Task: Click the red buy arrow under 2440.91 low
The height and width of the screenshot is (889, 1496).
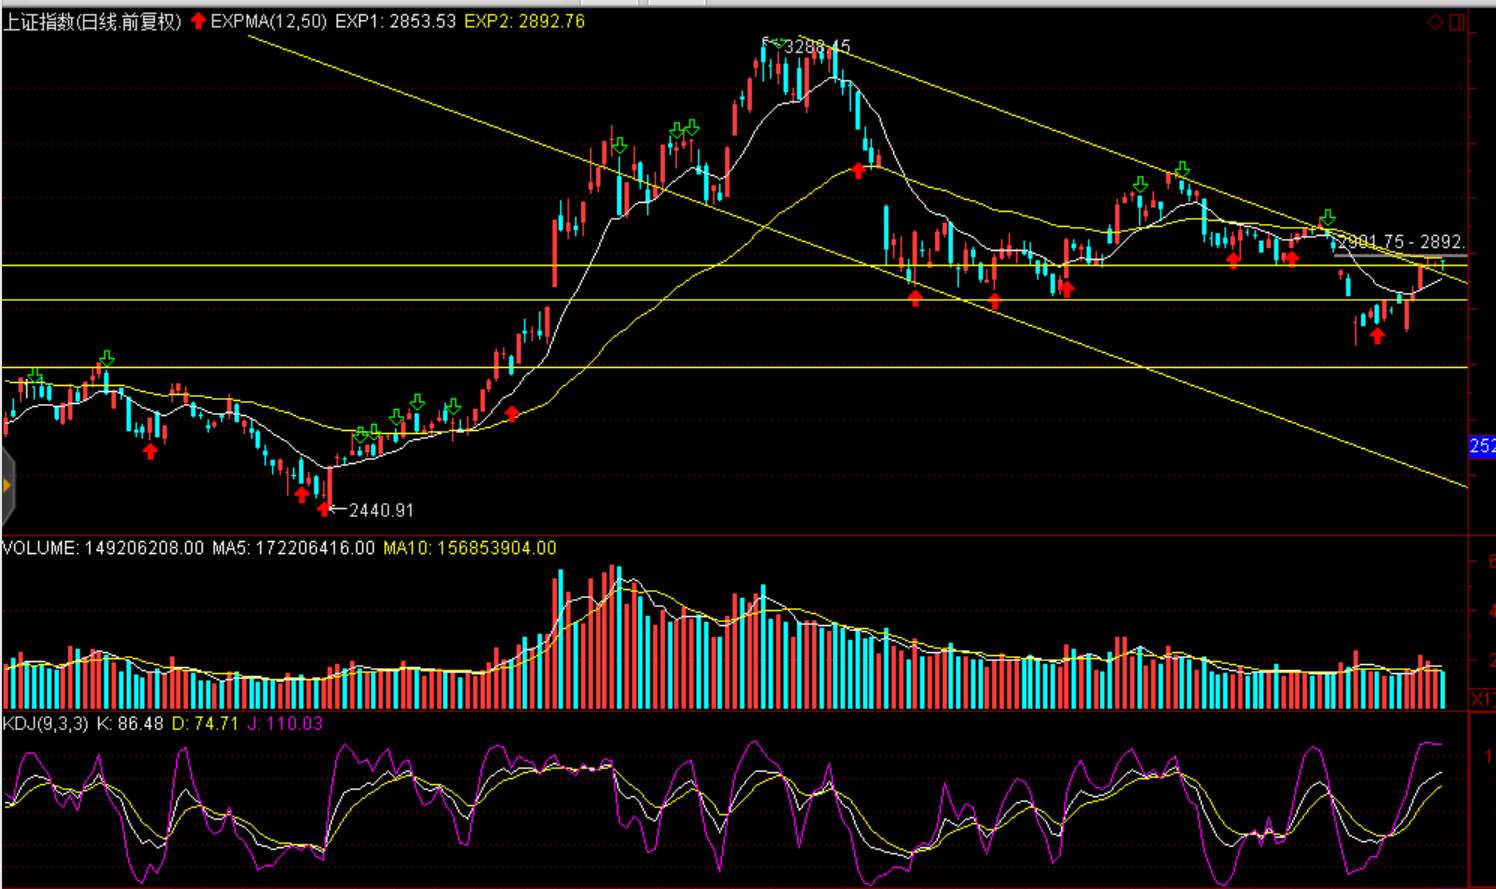Action: (324, 509)
